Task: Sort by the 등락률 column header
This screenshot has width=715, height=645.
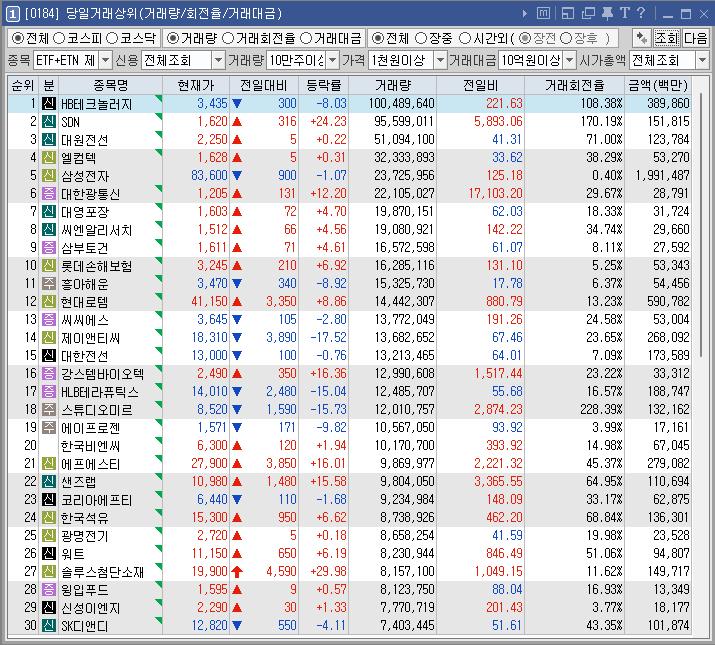Action: (x=324, y=85)
